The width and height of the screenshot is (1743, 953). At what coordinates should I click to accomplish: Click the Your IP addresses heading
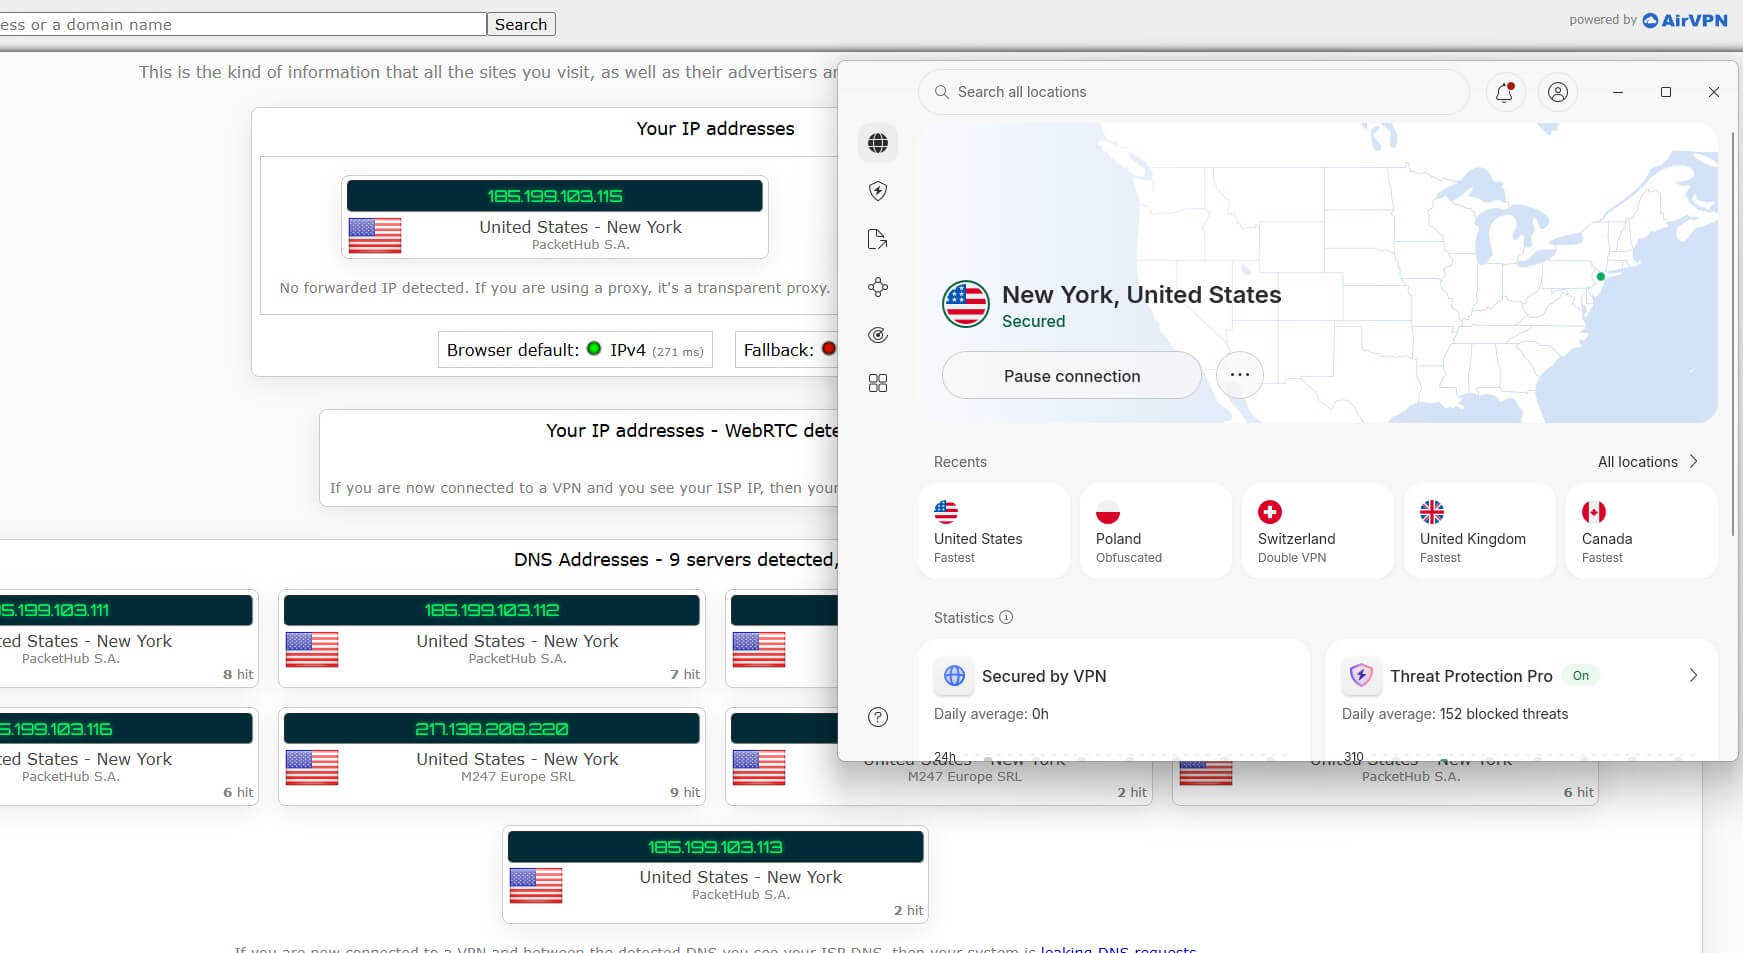[715, 128]
